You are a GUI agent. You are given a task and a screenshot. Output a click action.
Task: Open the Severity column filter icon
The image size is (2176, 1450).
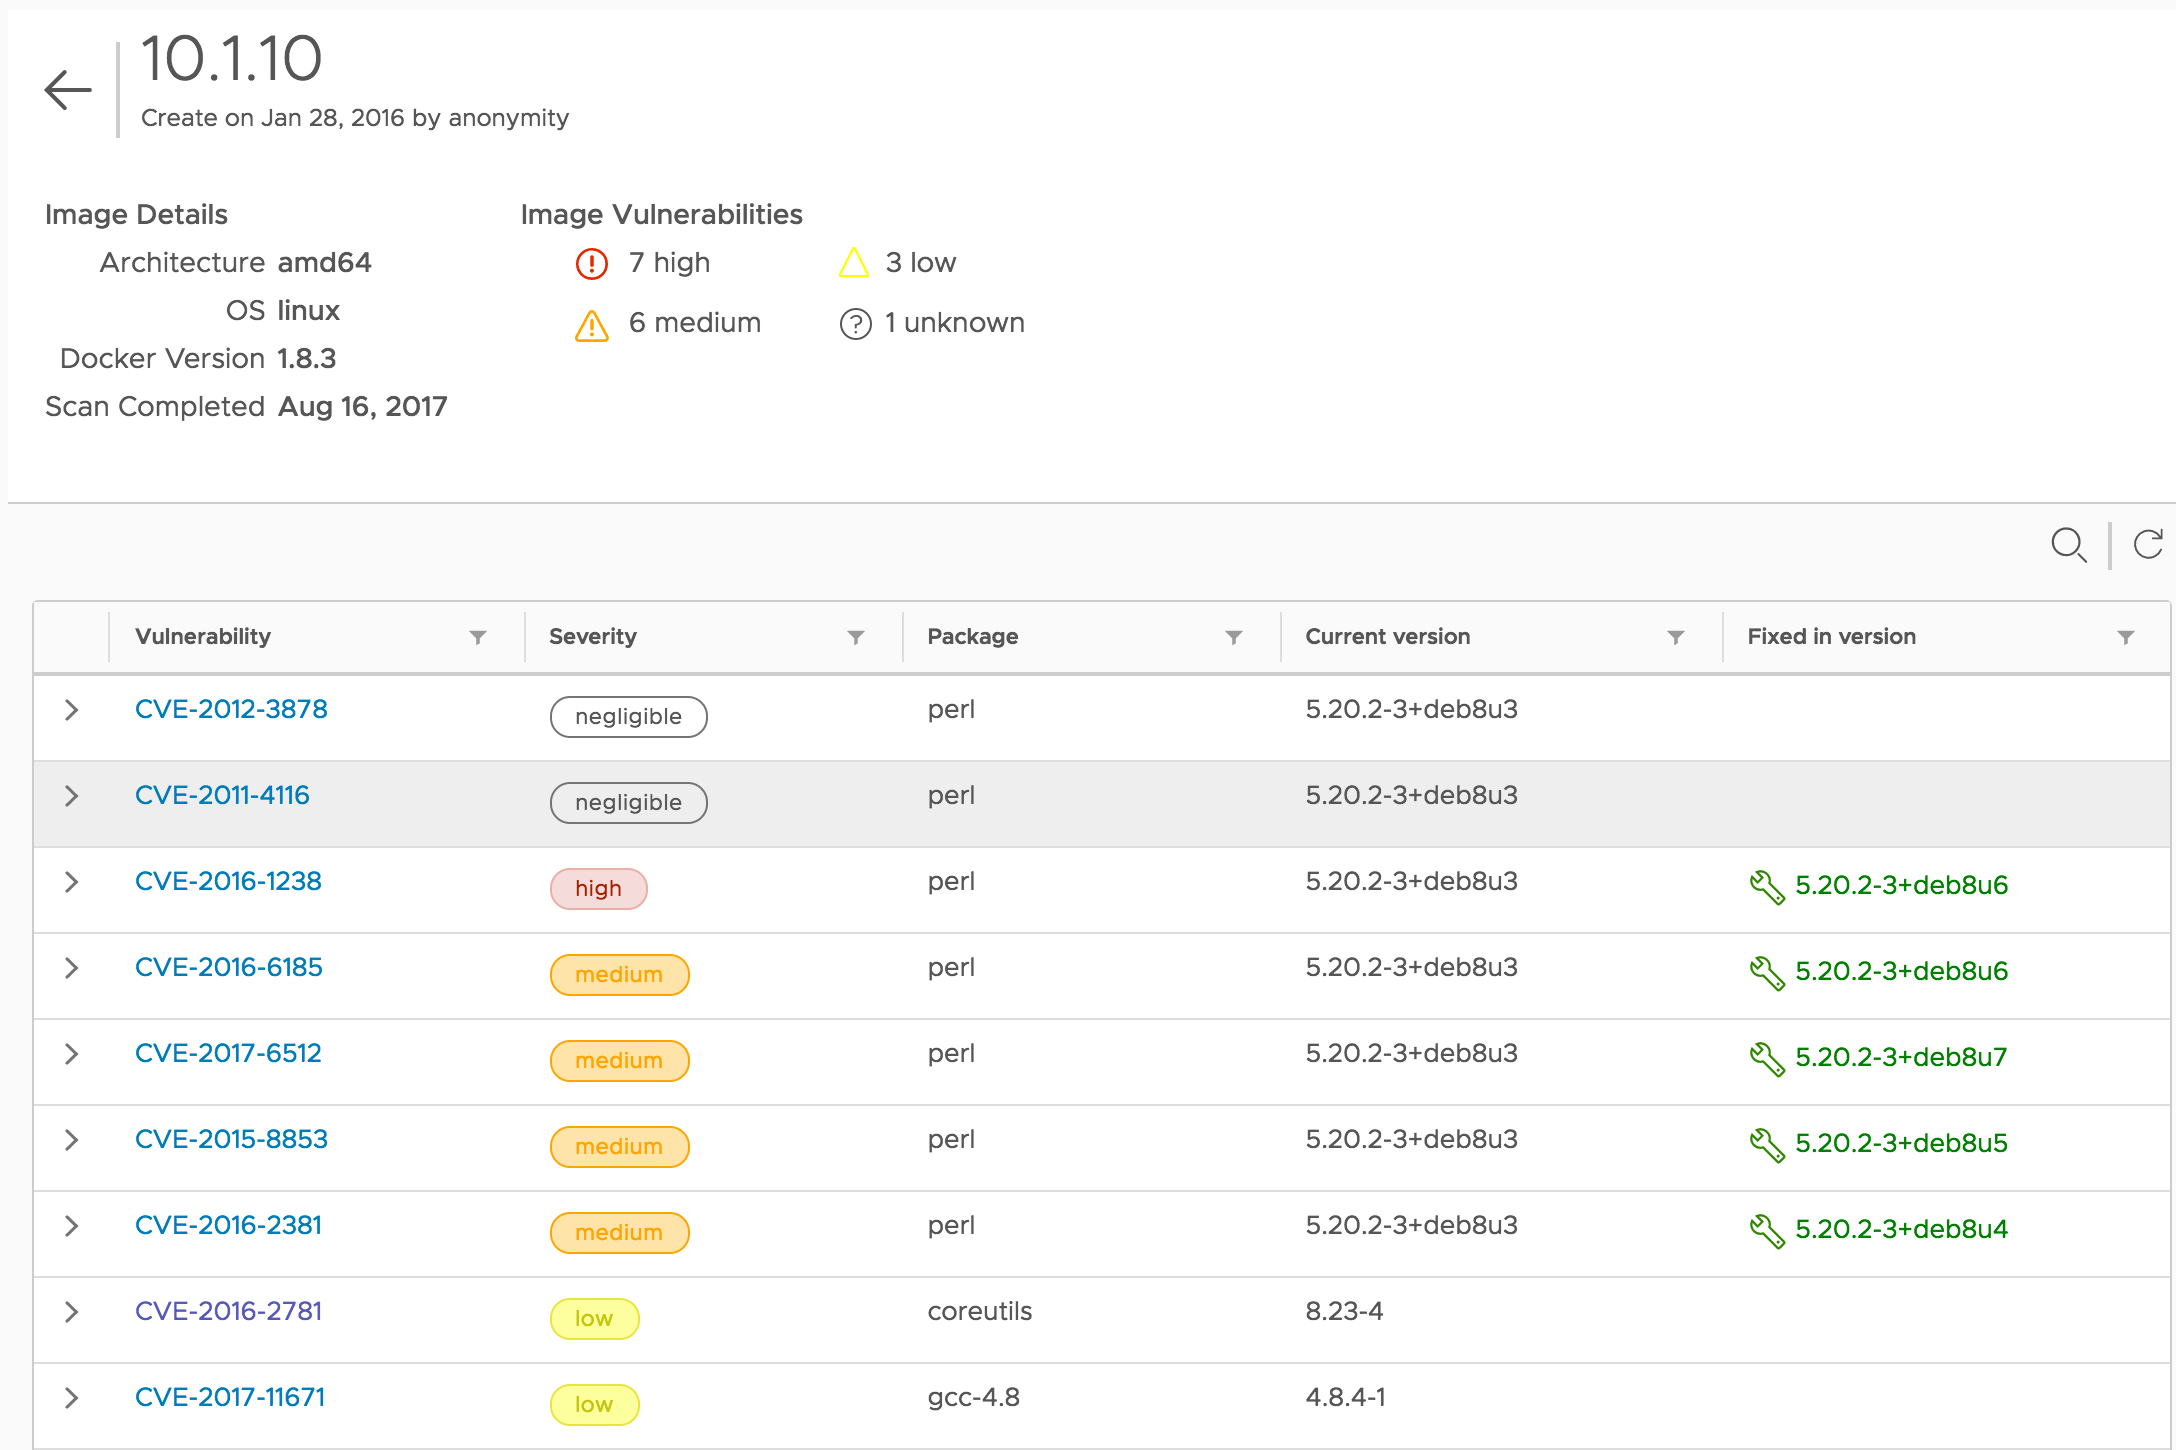[856, 637]
